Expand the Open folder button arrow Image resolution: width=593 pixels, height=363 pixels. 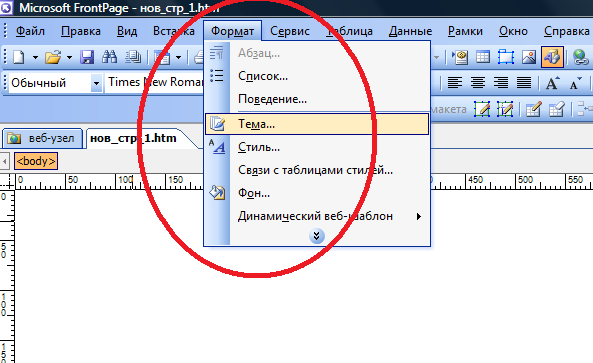point(70,57)
